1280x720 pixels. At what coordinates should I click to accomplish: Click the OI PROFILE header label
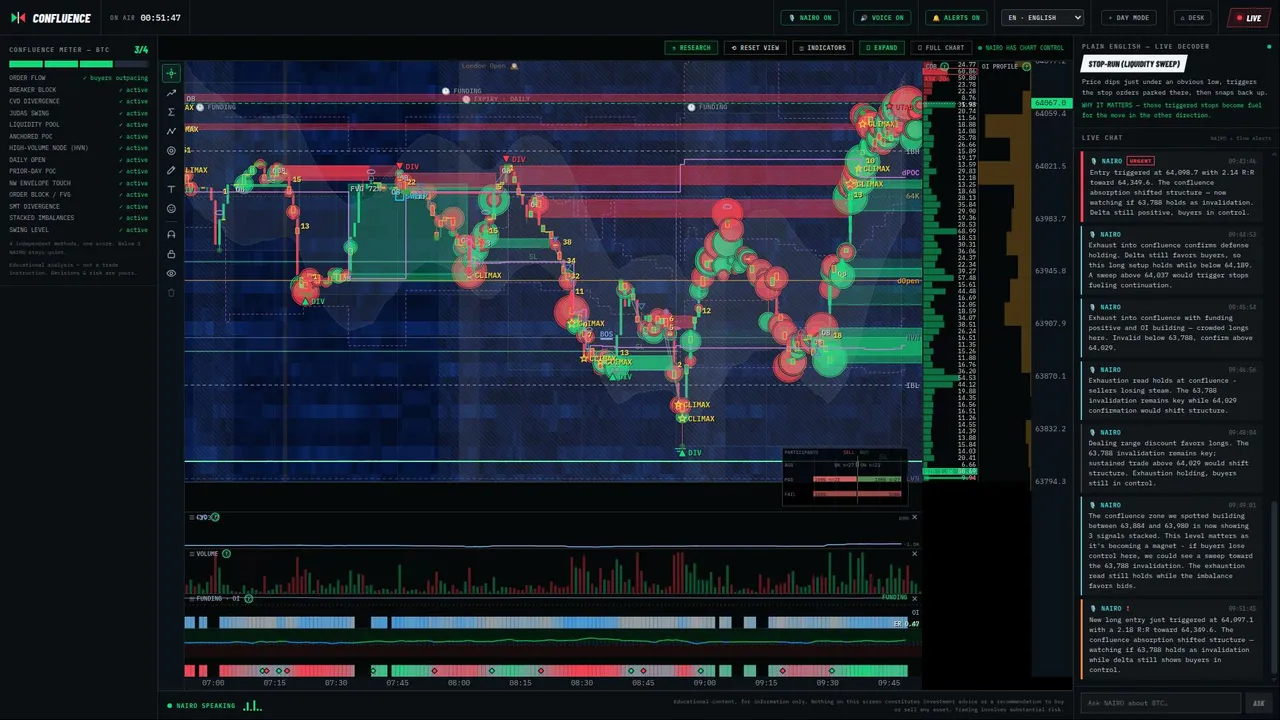point(999,66)
